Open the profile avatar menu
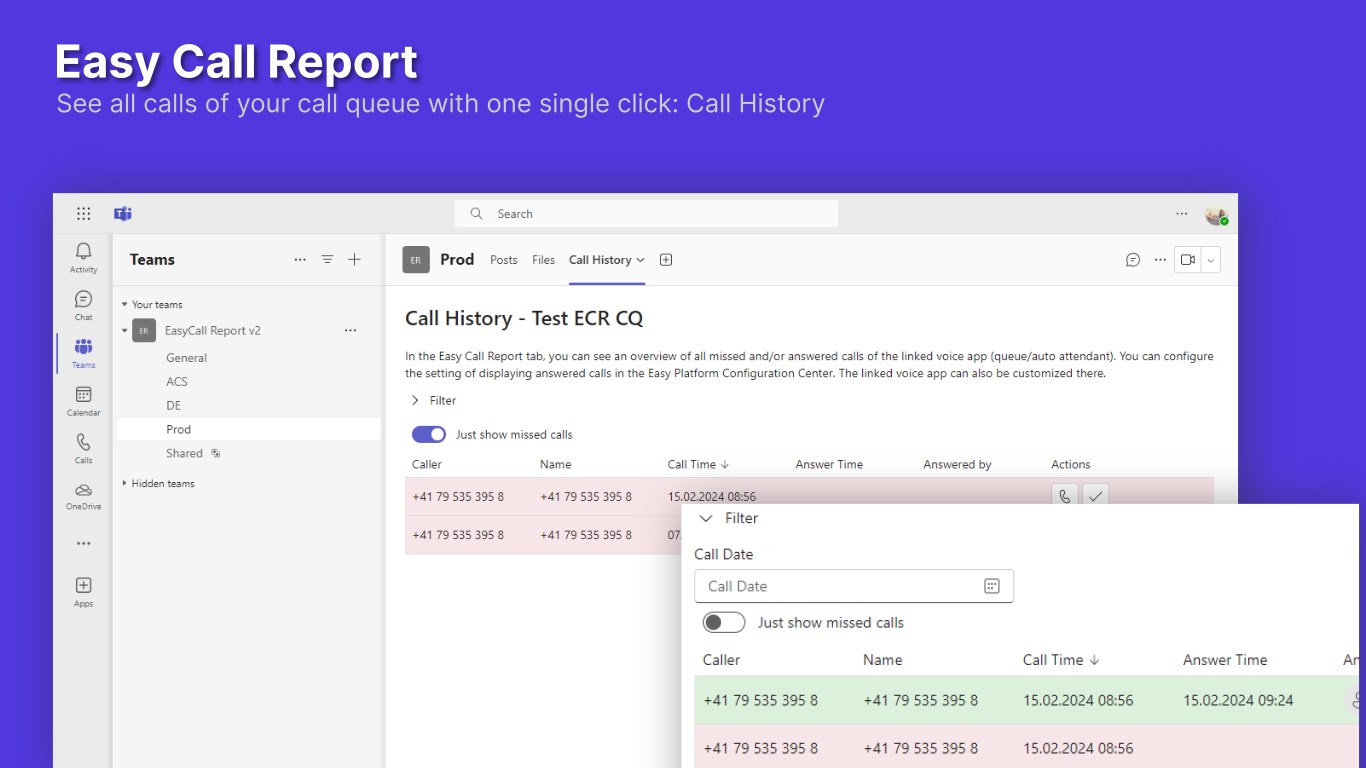Viewport: 1366px width, 768px height. pyautogui.click(x=1216, y=214)
